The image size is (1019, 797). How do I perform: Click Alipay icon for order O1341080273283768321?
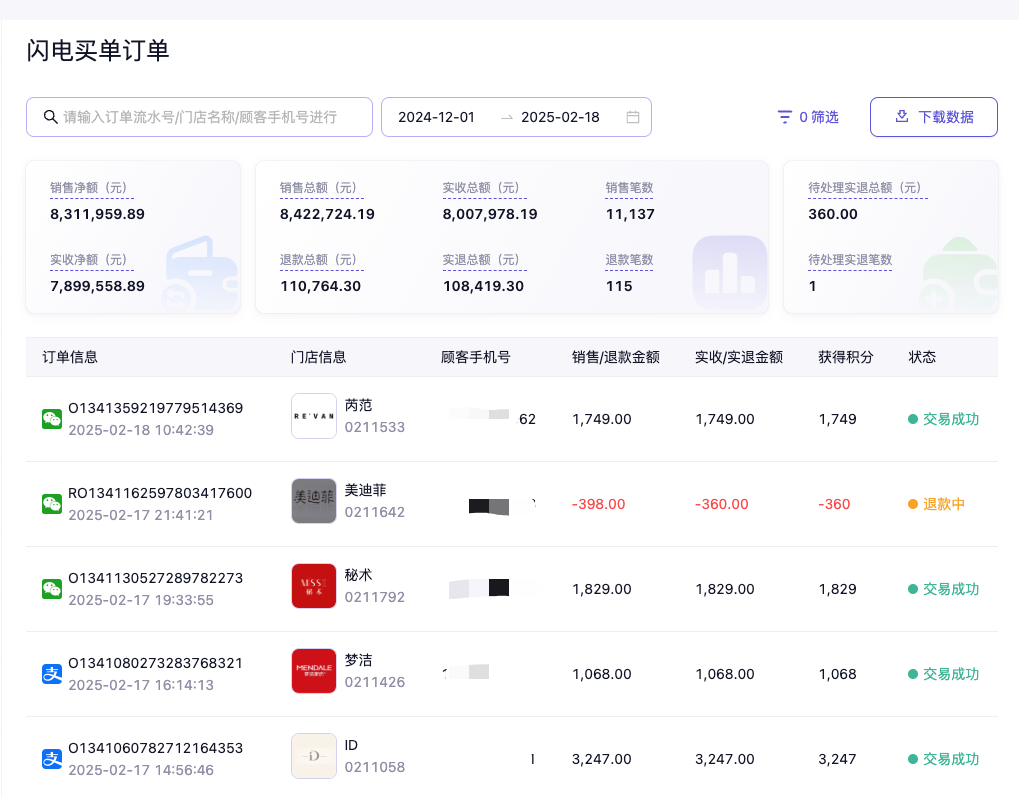52,674
